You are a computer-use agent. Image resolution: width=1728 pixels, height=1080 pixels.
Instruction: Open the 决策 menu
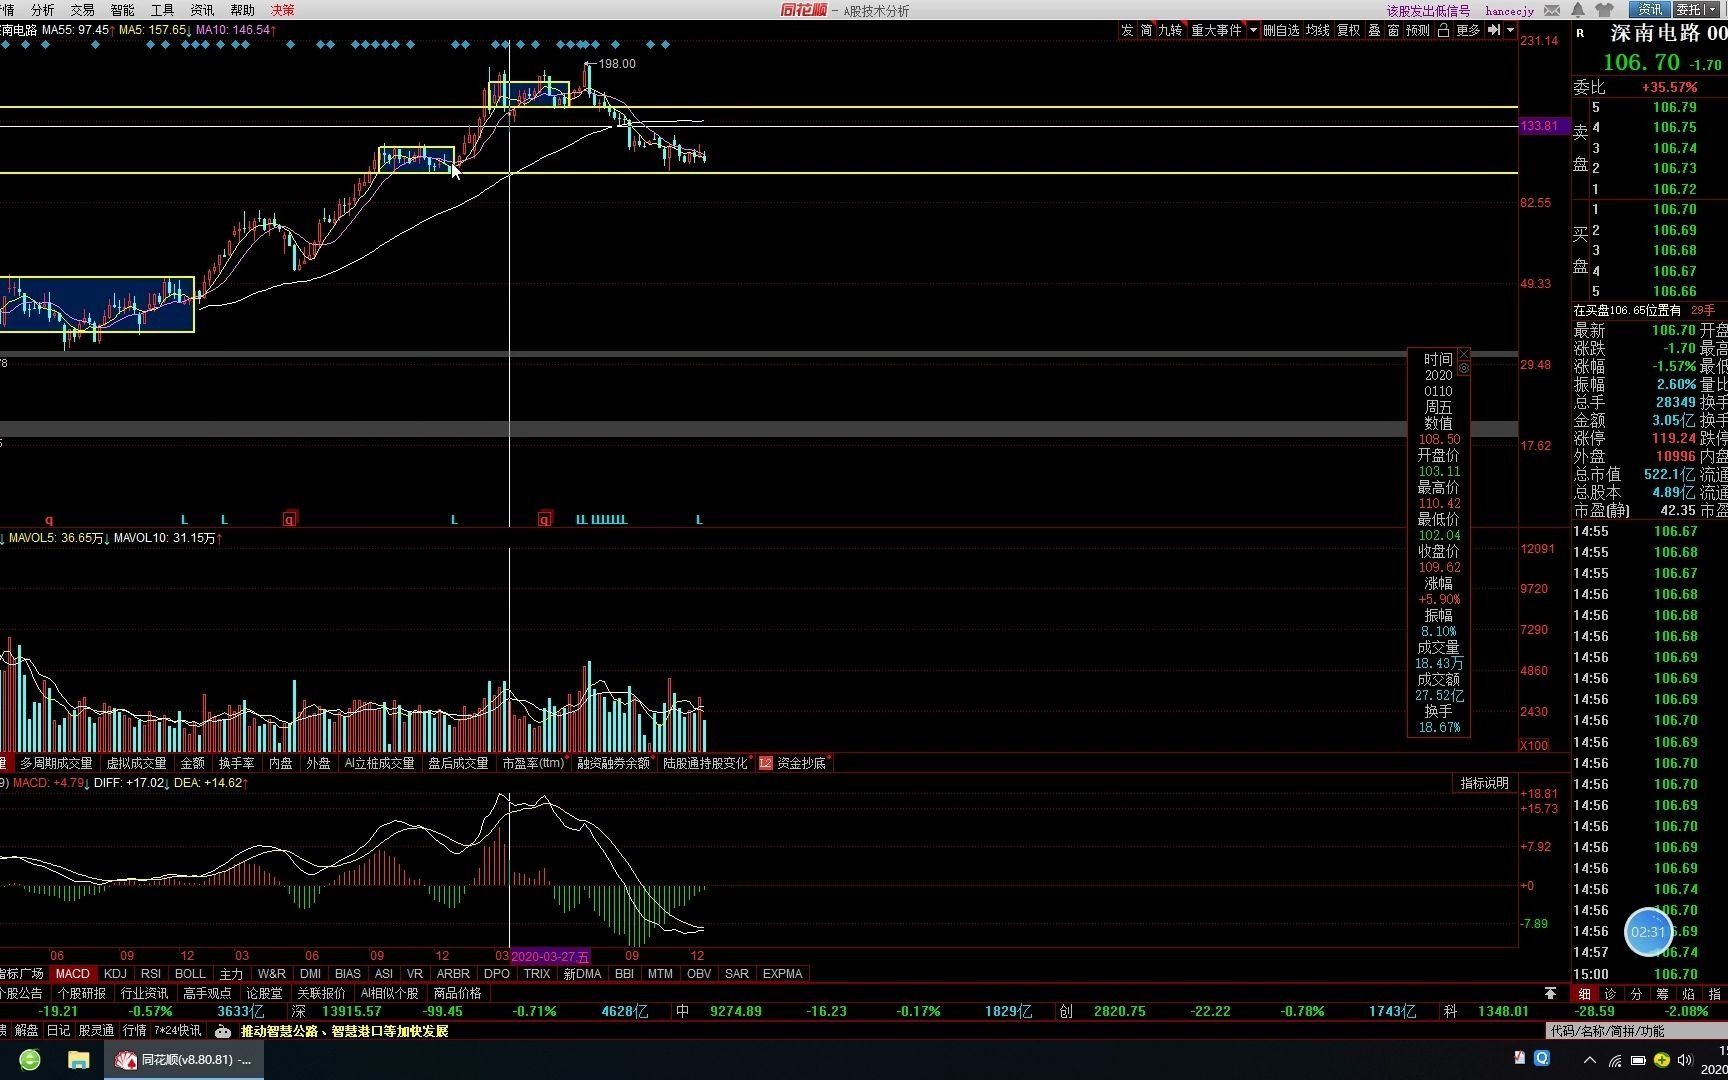tap(283, 10)
